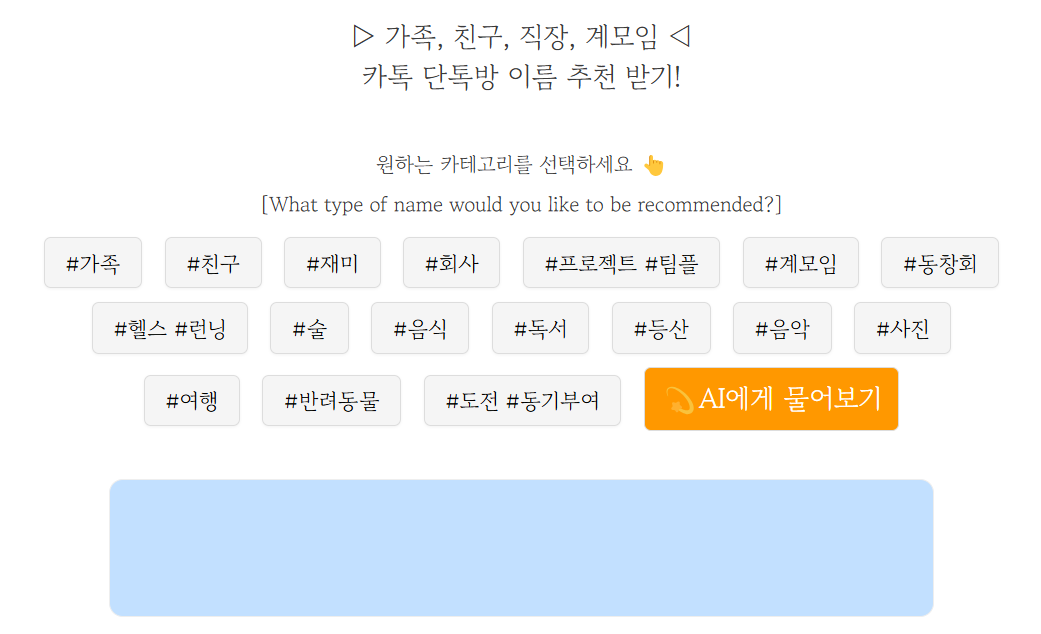Choose the #재미 category
The width and height of the screenshot is (1041, 634).
click(332, 262)
